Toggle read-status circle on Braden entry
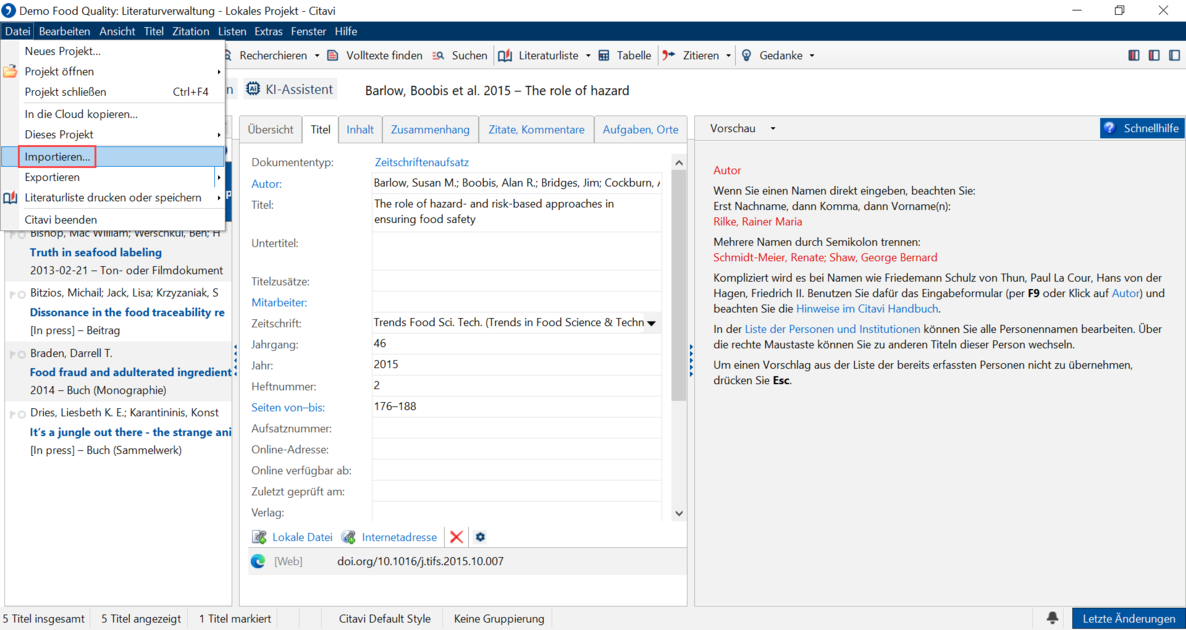The width and height of the screenshot is (1186, 630). [x=21, y=355]
